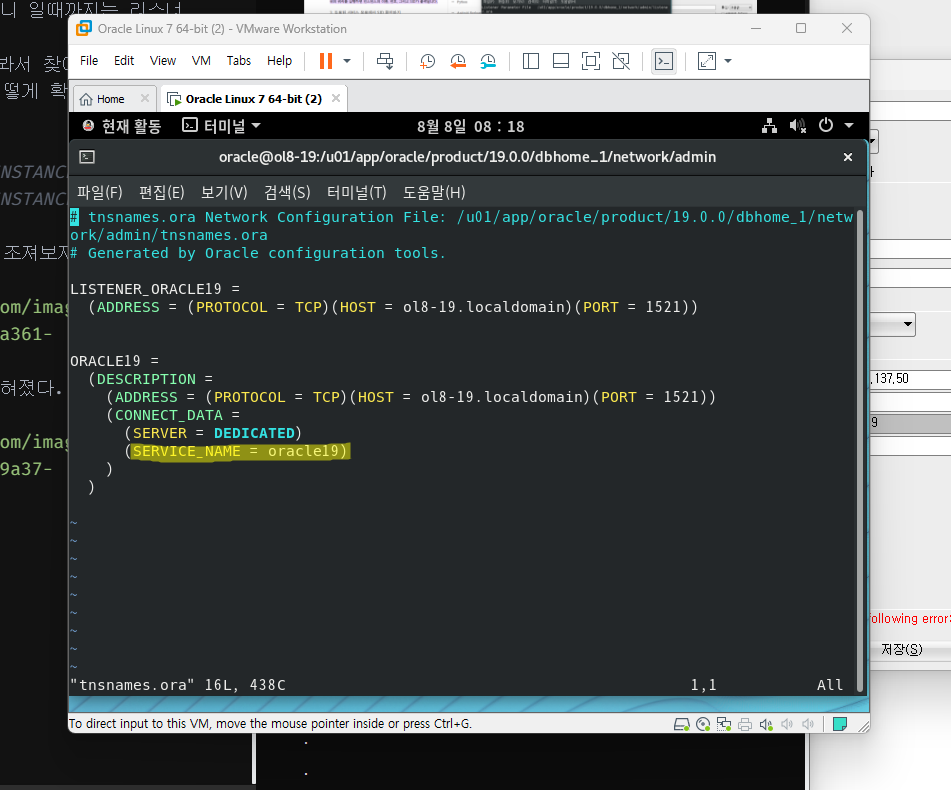Click the last greyed-out speaker status icon
Image resolution: width=951 pixels, height=790 pixels.
[808, 724]
